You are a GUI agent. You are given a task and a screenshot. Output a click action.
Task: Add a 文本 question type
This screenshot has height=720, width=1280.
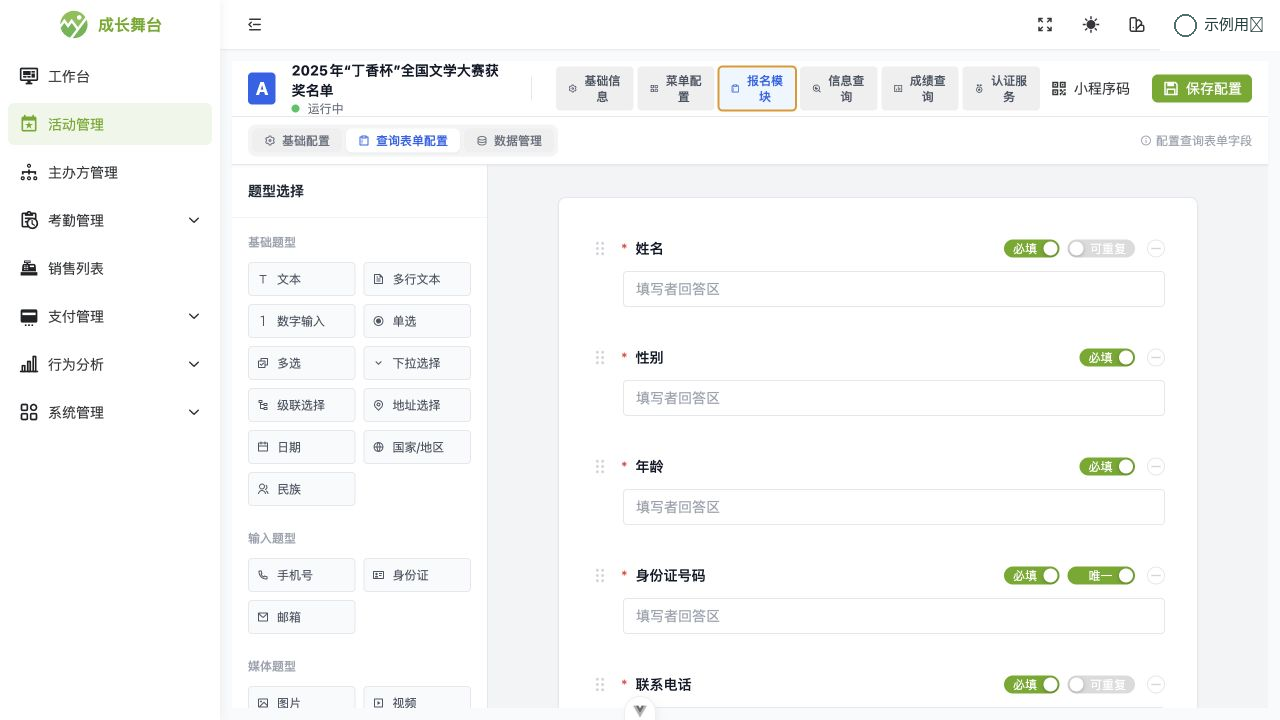pyautogui.click(x=302, y=279)
